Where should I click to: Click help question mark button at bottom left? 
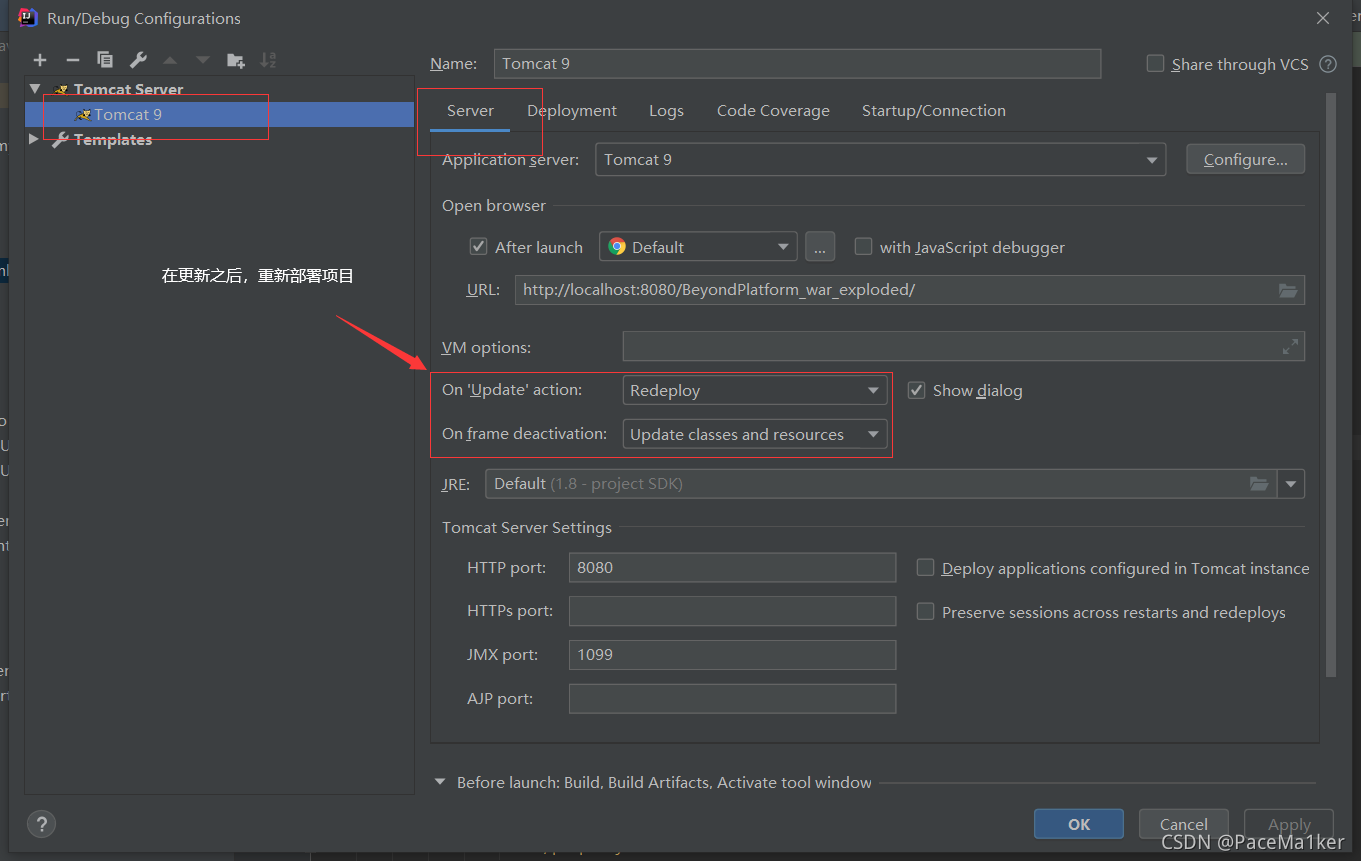pos(41,824)
